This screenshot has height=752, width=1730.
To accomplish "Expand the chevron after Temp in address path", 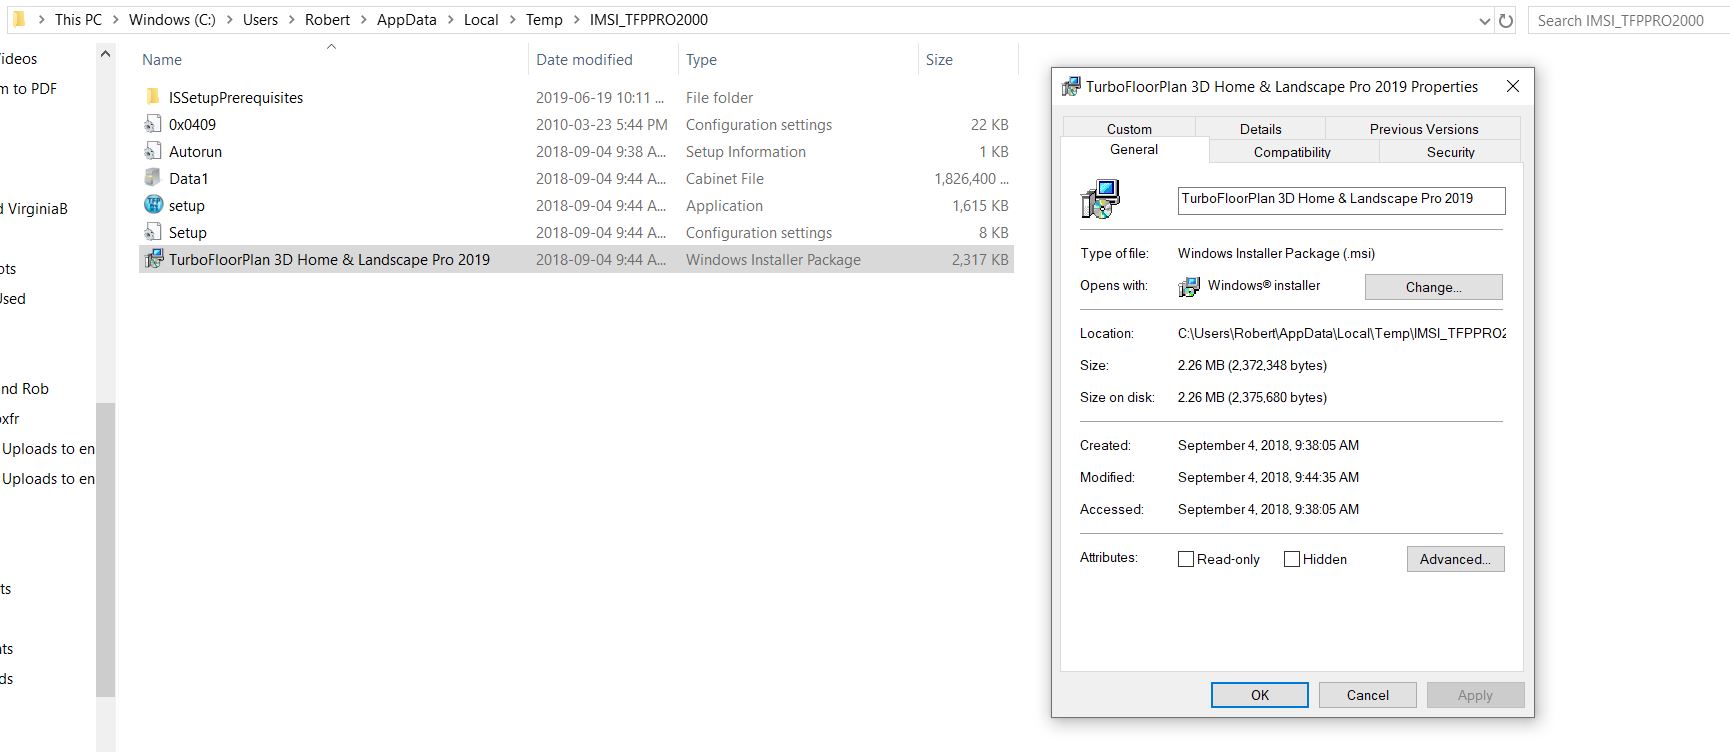I will (x=576, y=20).
